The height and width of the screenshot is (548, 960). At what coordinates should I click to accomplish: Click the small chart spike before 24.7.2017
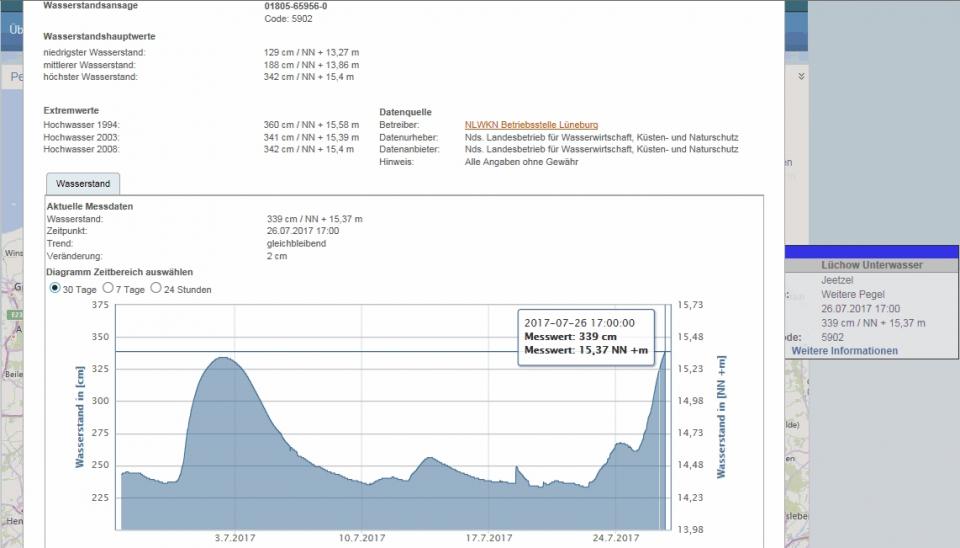coord(516,467)
